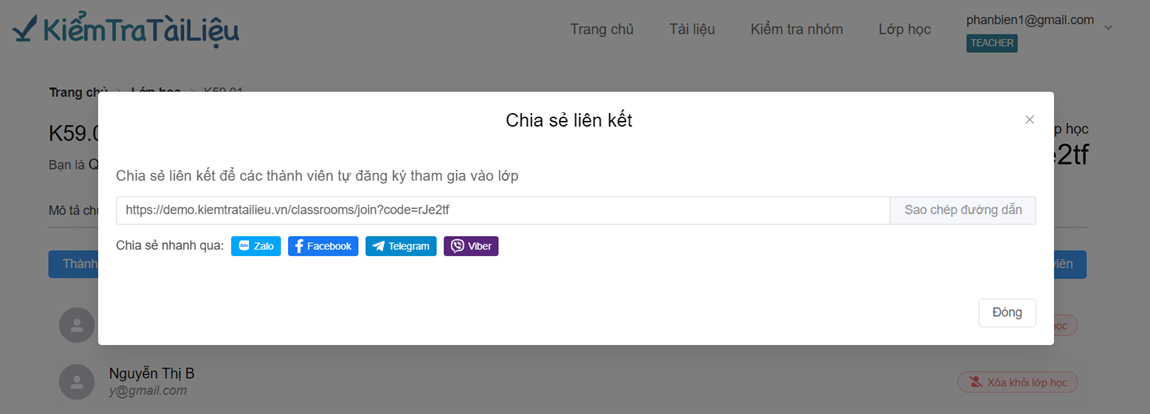
Task: Open the Lớp học menu item
Action: (904, 29)
